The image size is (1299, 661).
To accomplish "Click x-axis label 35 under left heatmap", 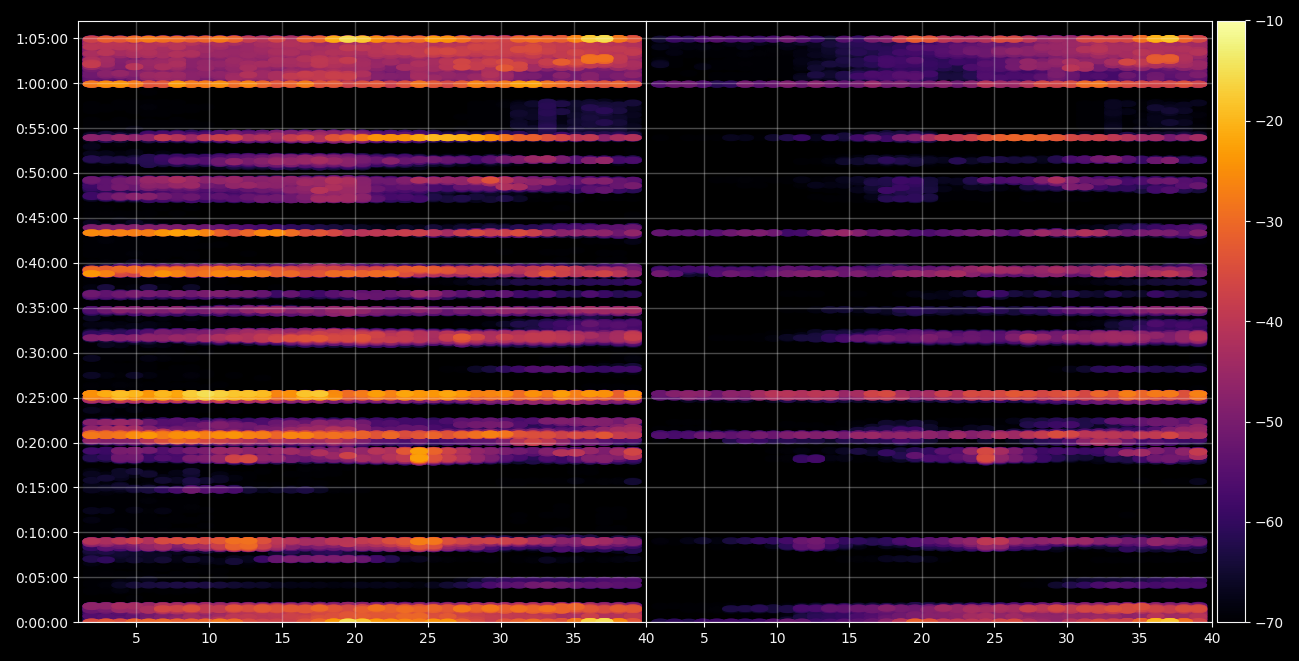I will click(573, 637).
